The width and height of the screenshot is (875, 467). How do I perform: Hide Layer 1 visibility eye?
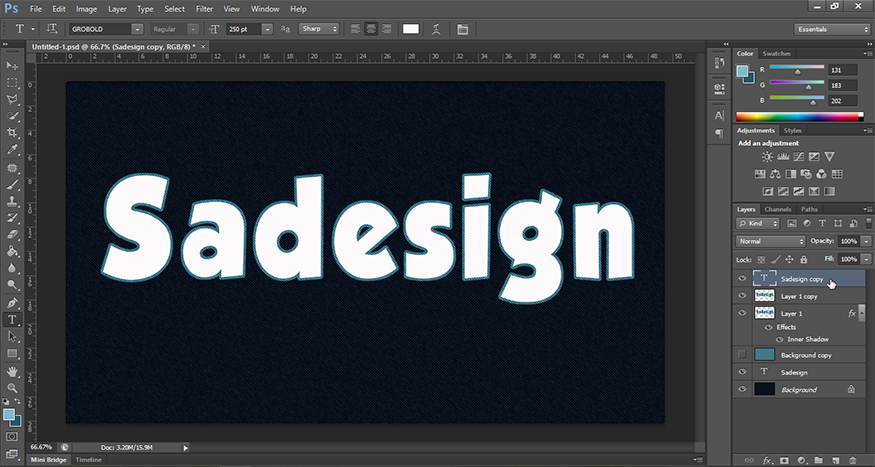(742, 313)
